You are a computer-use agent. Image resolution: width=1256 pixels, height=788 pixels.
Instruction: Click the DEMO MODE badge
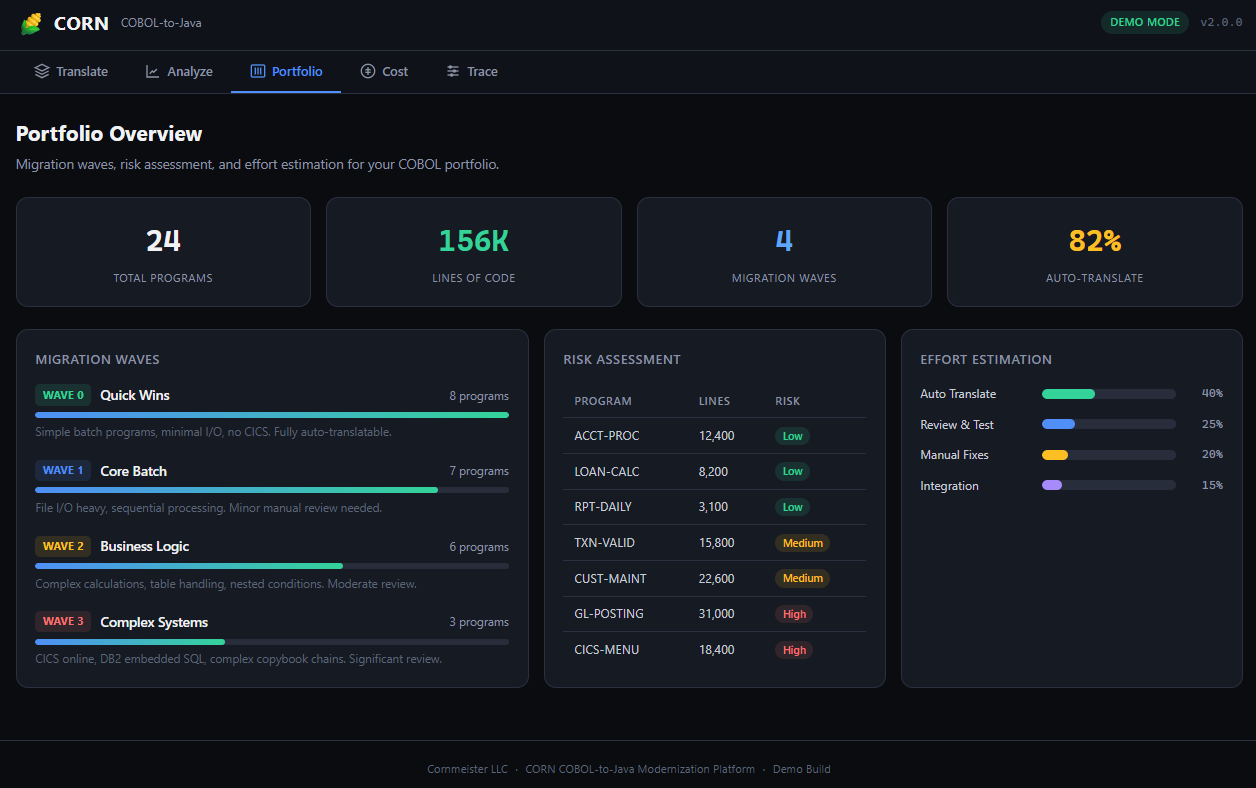pyautogui.click(x=1145, y=22)
